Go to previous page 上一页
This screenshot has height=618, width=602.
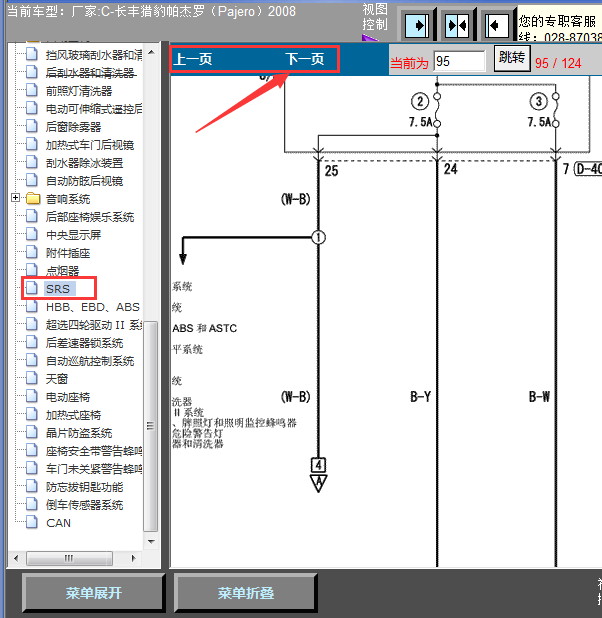click(x=193, y=60)
